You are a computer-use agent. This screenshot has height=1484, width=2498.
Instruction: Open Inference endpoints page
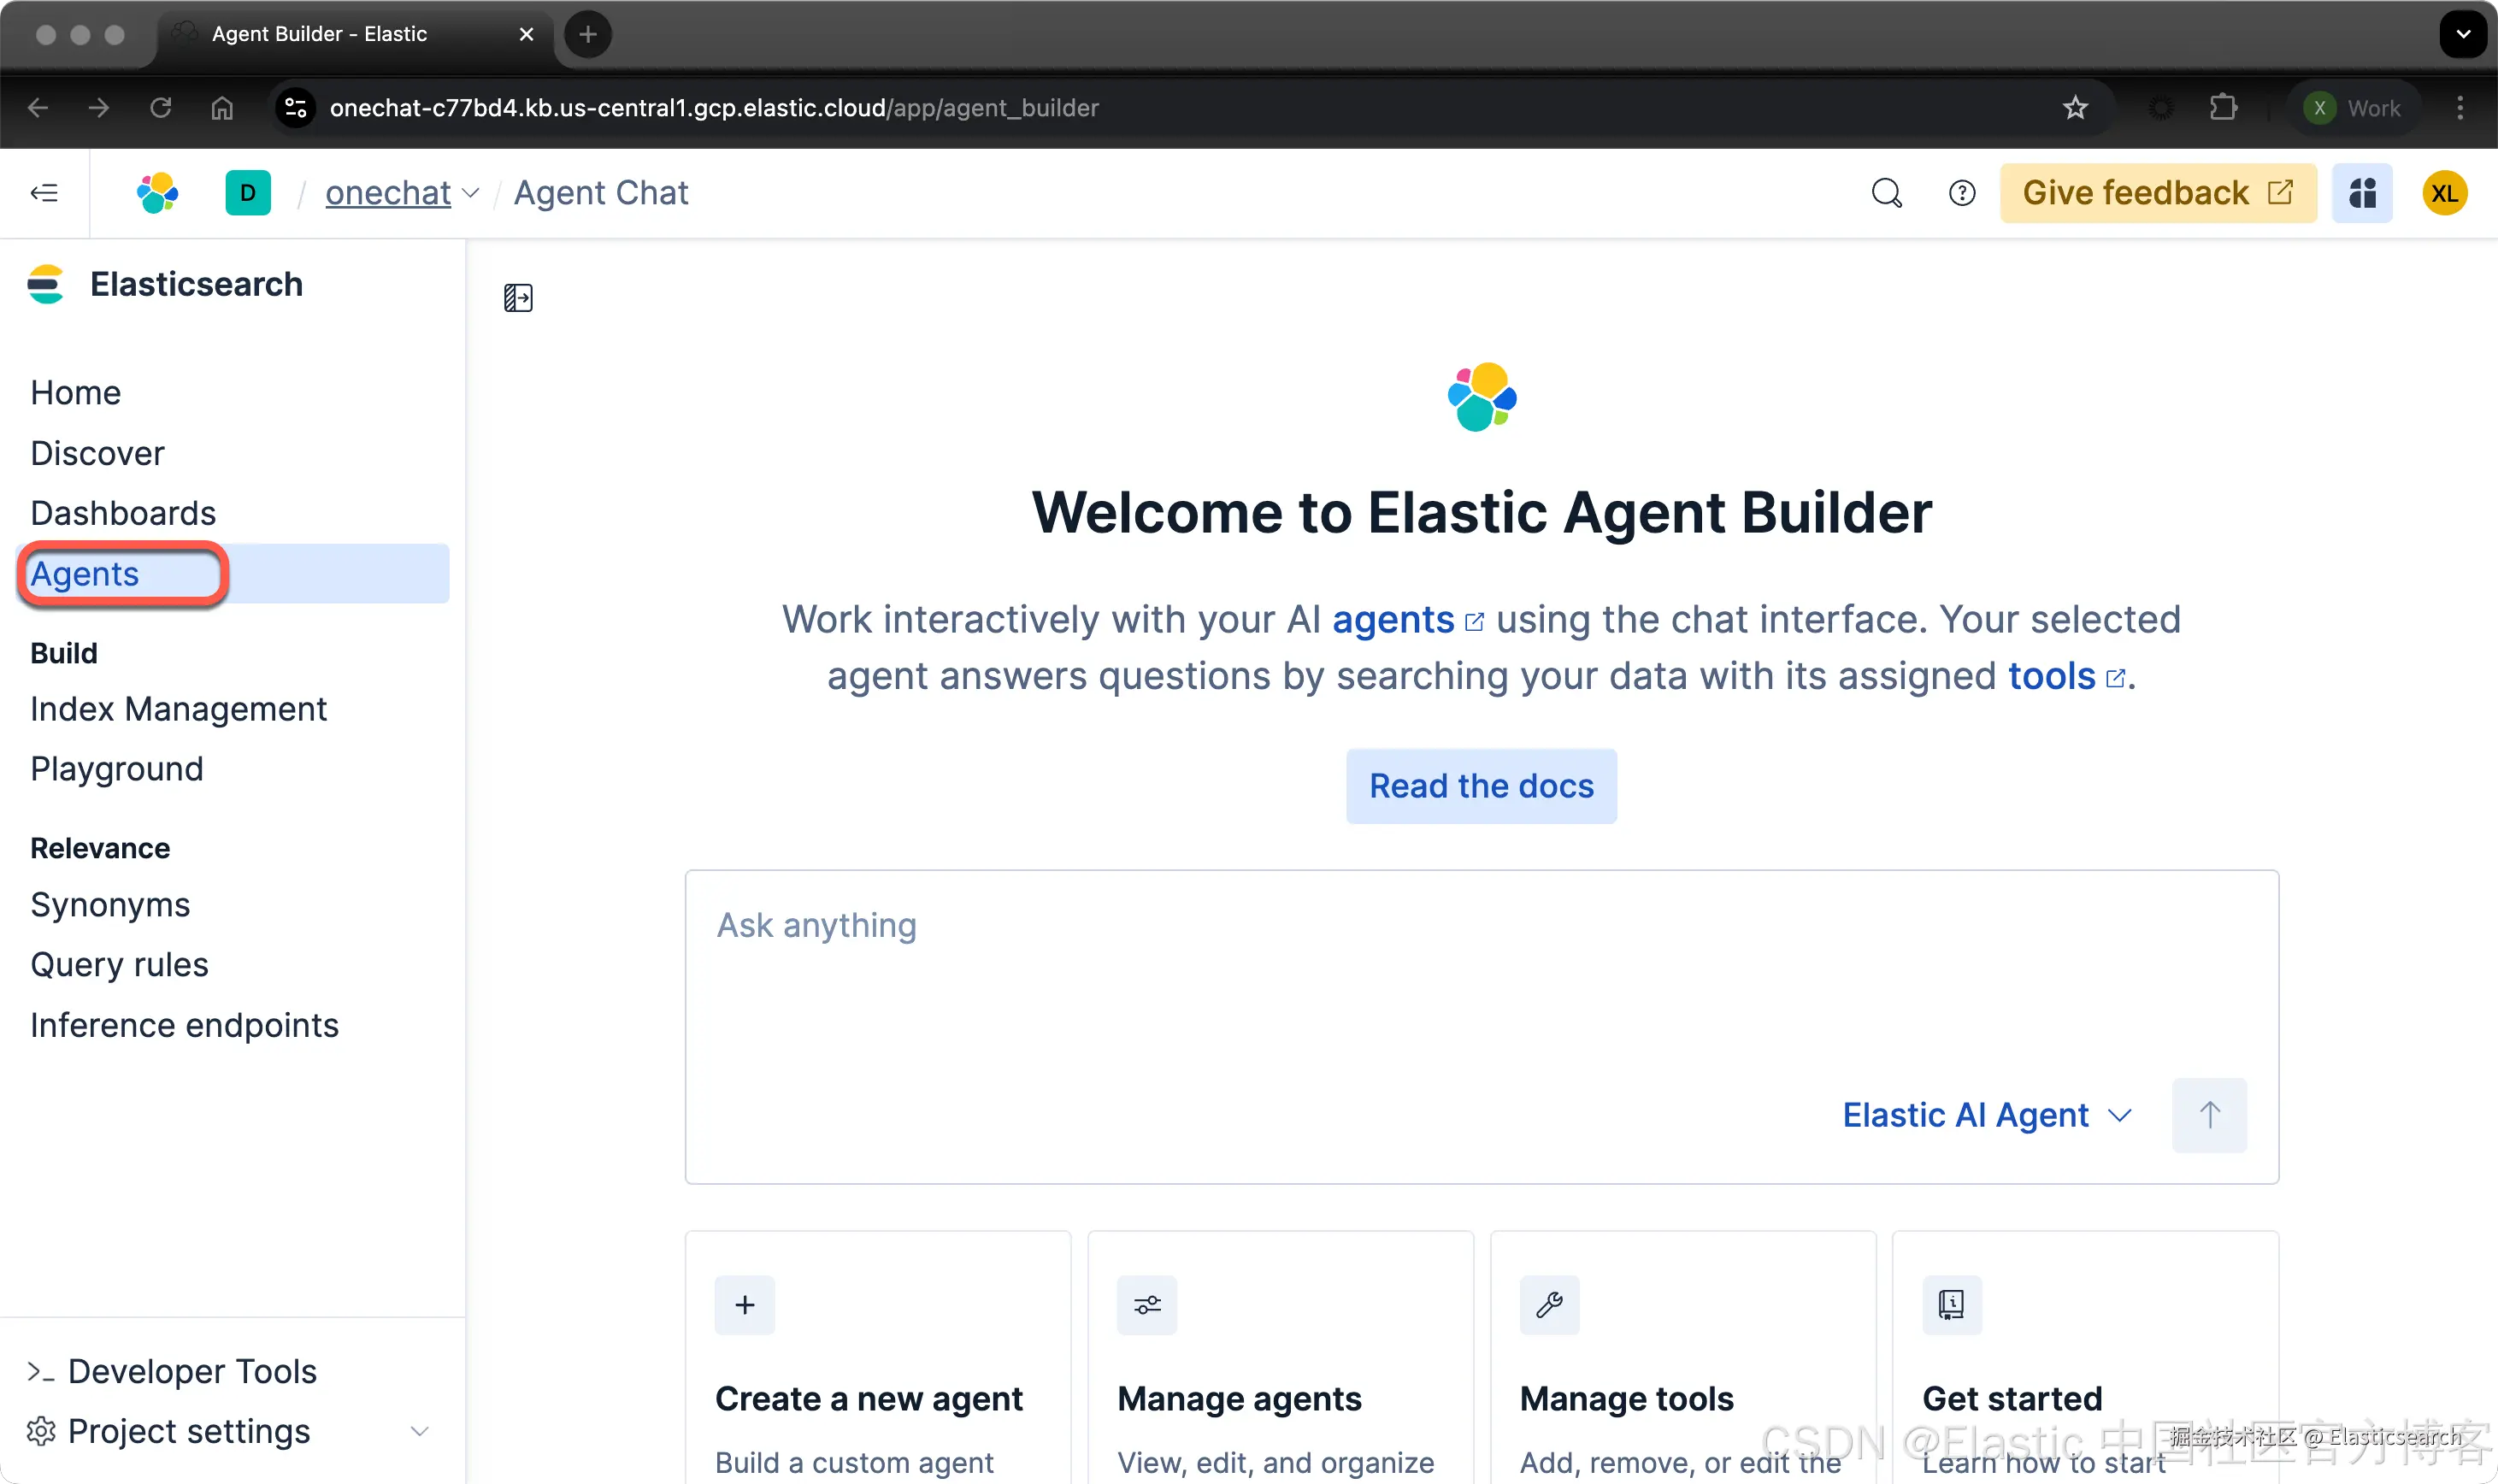(x=184, y=1025)
